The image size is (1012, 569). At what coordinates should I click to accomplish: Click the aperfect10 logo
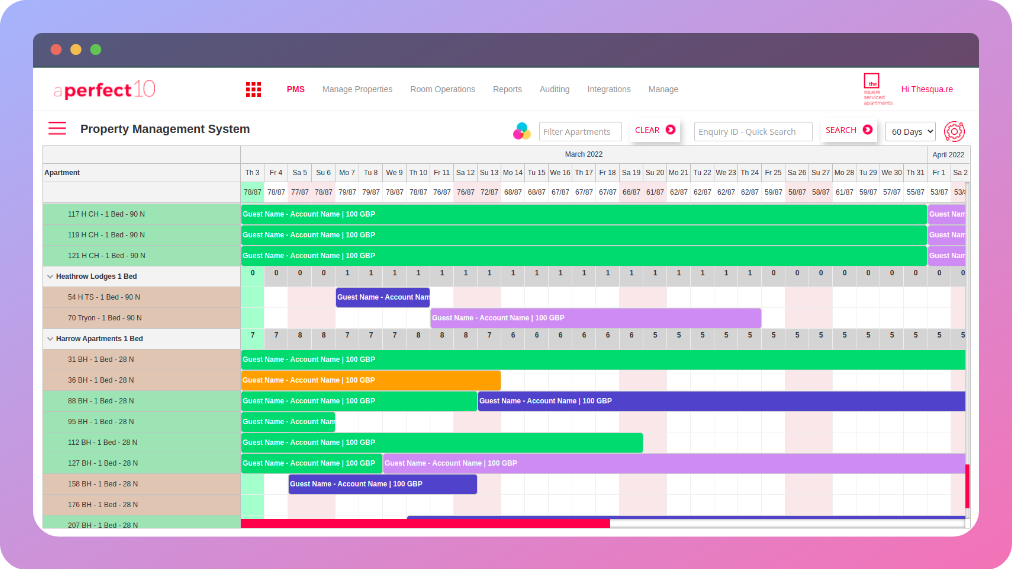(105, 90)
